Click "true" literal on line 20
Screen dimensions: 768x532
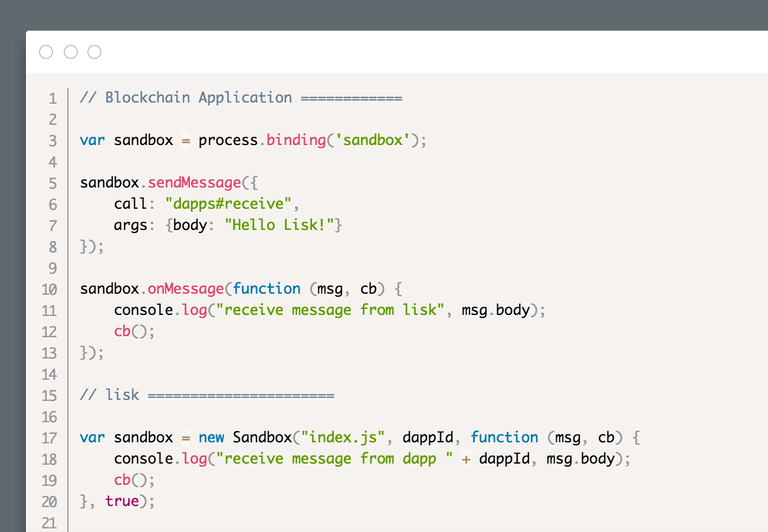(x=122, y=501)
